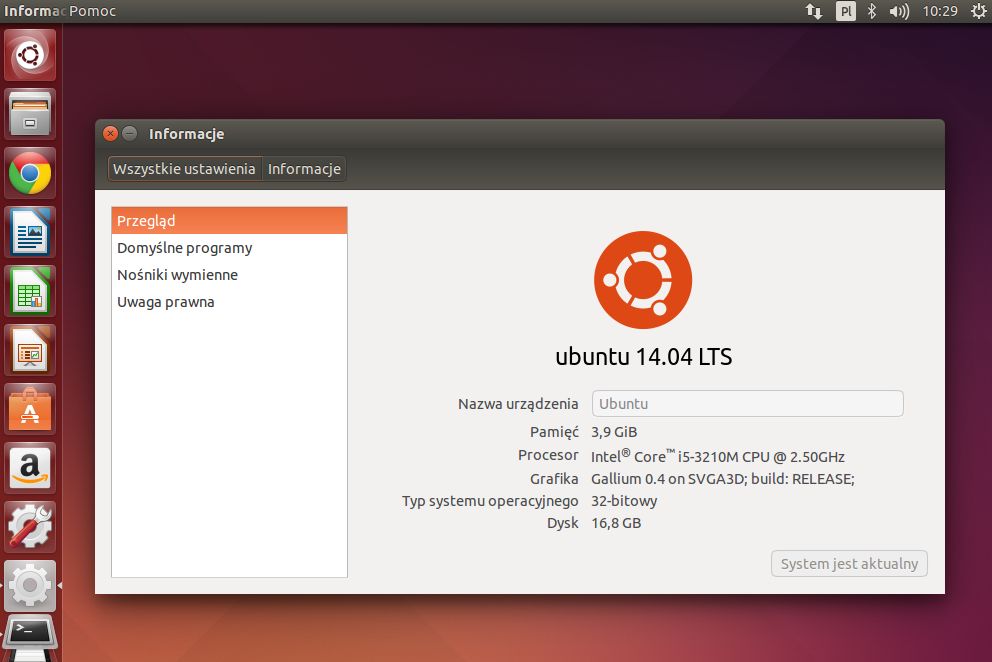Click the memory value 3,9 GiB
The width and height of the screenshot is (992, 662).
(x=614, y=432)
